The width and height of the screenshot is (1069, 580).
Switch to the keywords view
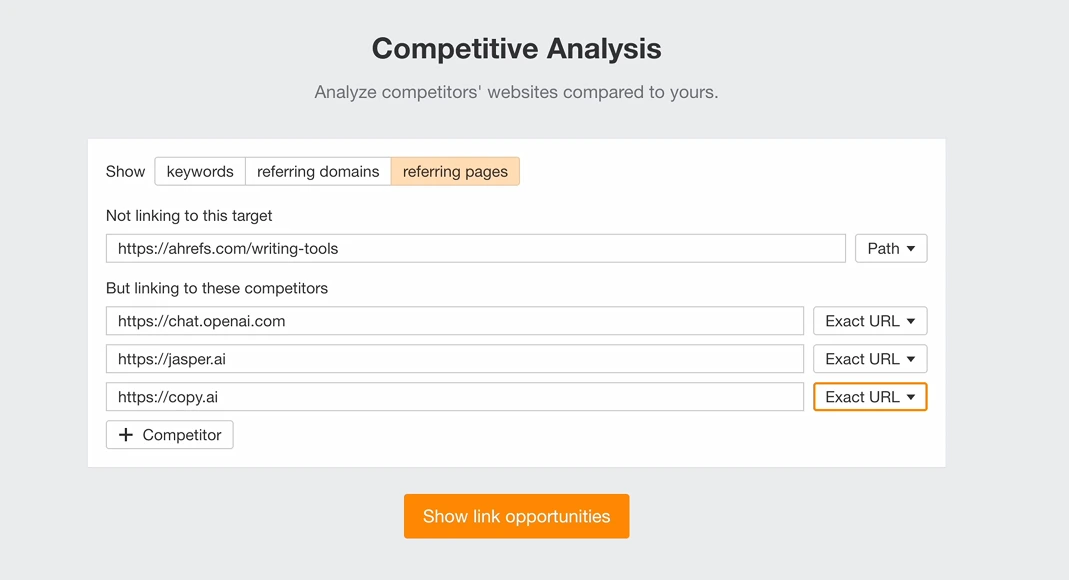pyautogui.click(x=200, y=172)
